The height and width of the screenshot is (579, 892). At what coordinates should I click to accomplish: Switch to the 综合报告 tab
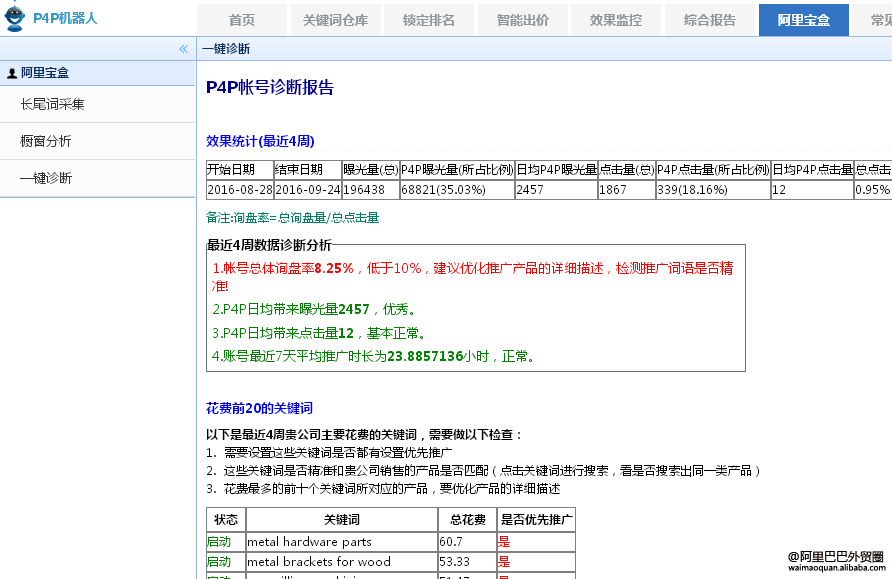coord(710,20)
